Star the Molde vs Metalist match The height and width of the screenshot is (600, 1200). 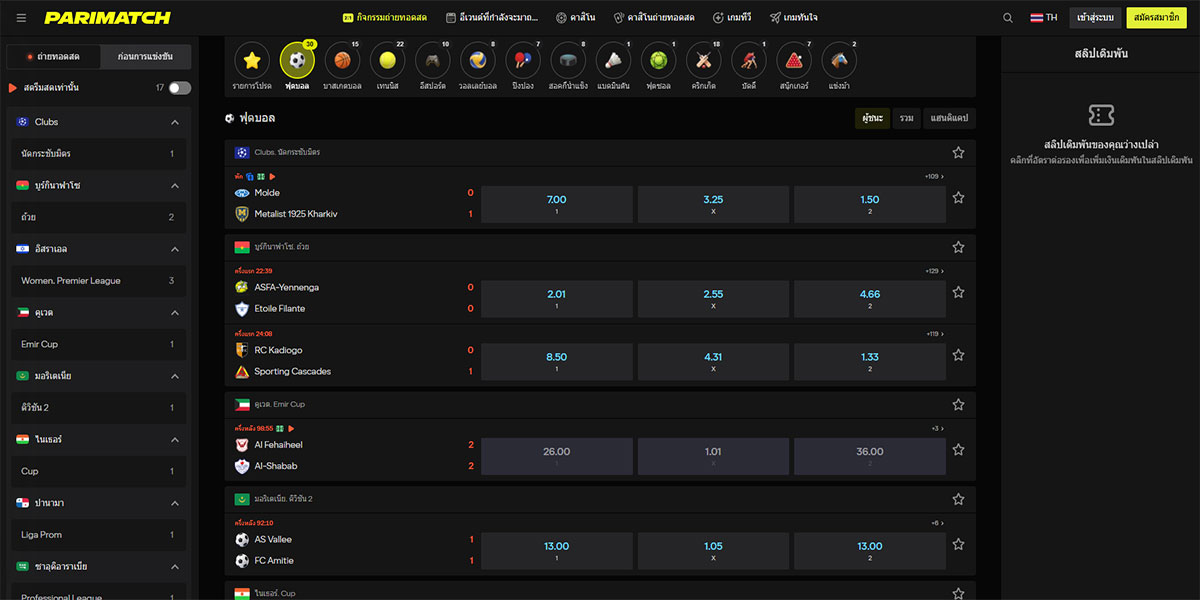click(958, 199)
